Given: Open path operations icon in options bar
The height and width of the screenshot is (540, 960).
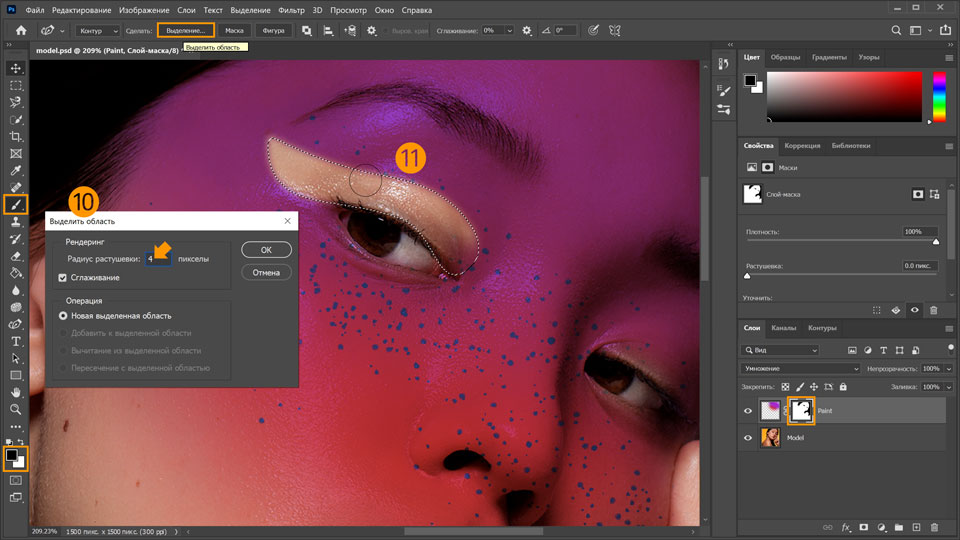Looking at the screenshot, I should point(307,31).
